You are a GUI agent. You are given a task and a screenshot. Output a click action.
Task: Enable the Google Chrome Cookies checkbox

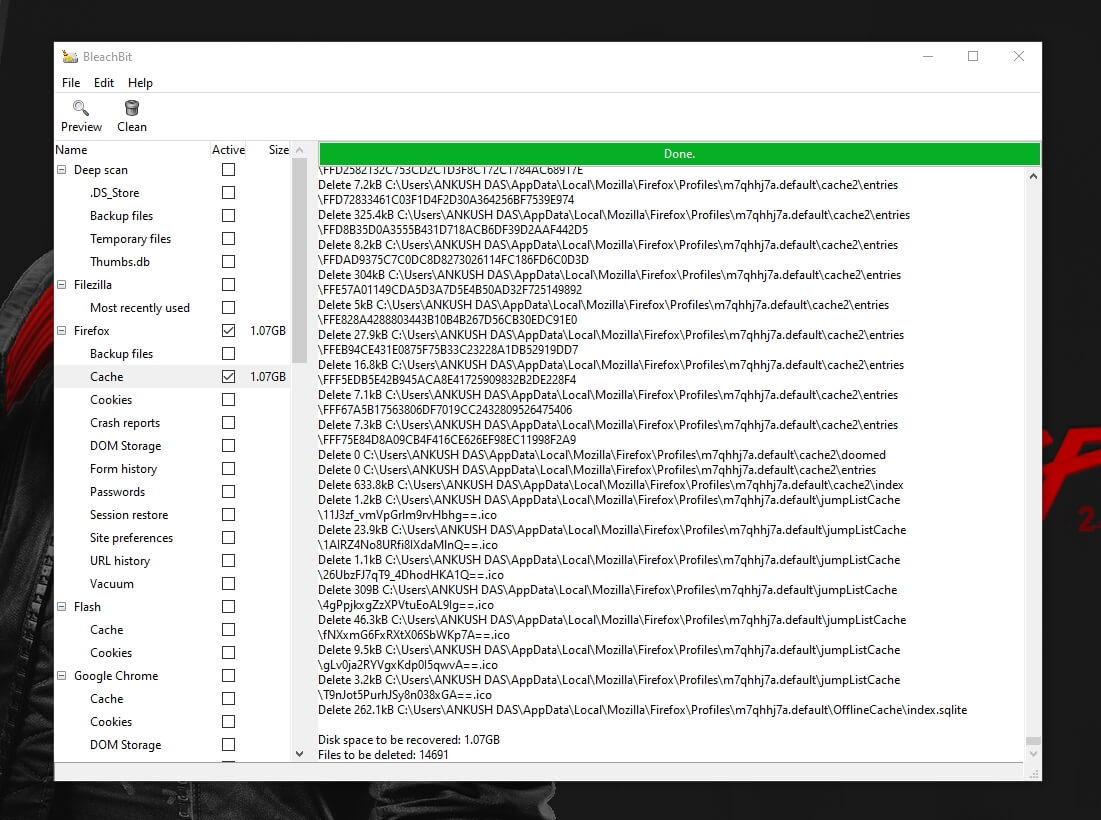click(228, 722)
